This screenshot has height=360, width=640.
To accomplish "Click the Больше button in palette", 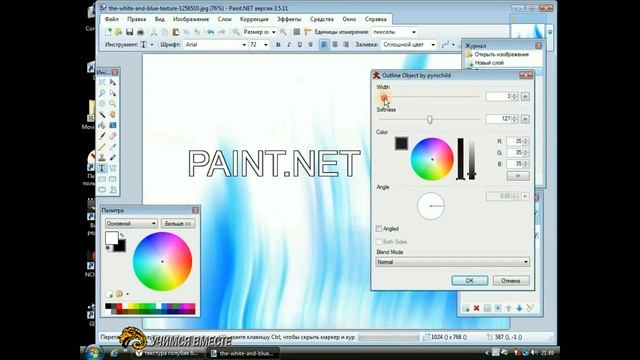I will [x=178, y=223].
